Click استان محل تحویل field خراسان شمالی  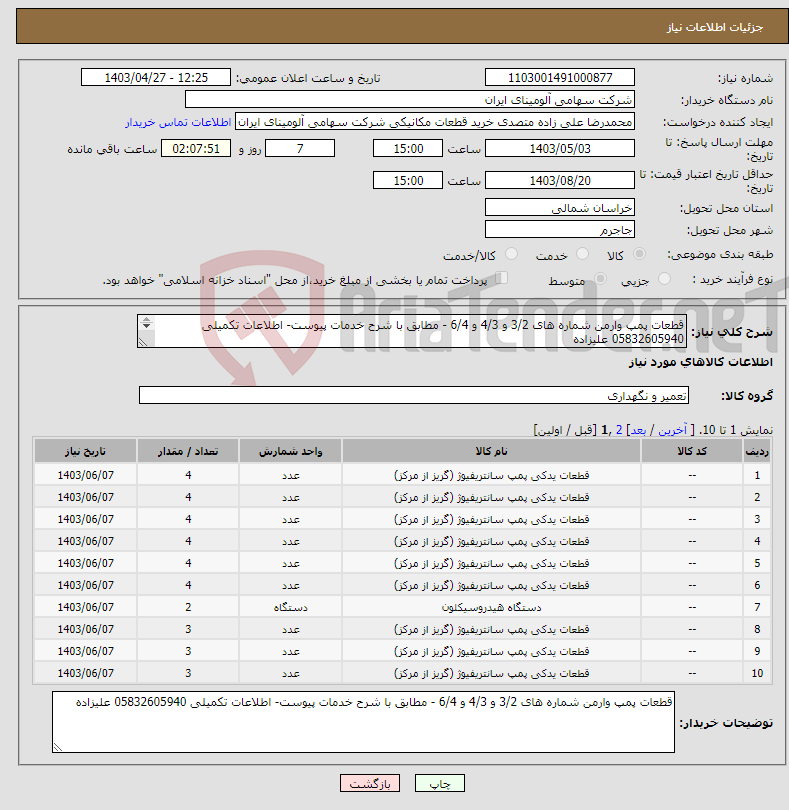(560, 208)
